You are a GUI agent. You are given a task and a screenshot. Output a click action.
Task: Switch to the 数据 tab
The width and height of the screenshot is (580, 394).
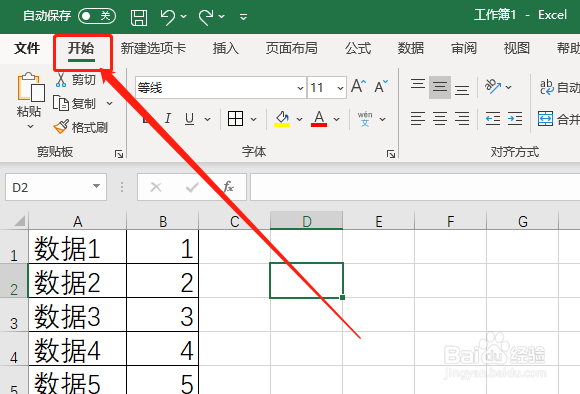pos(411,48)
